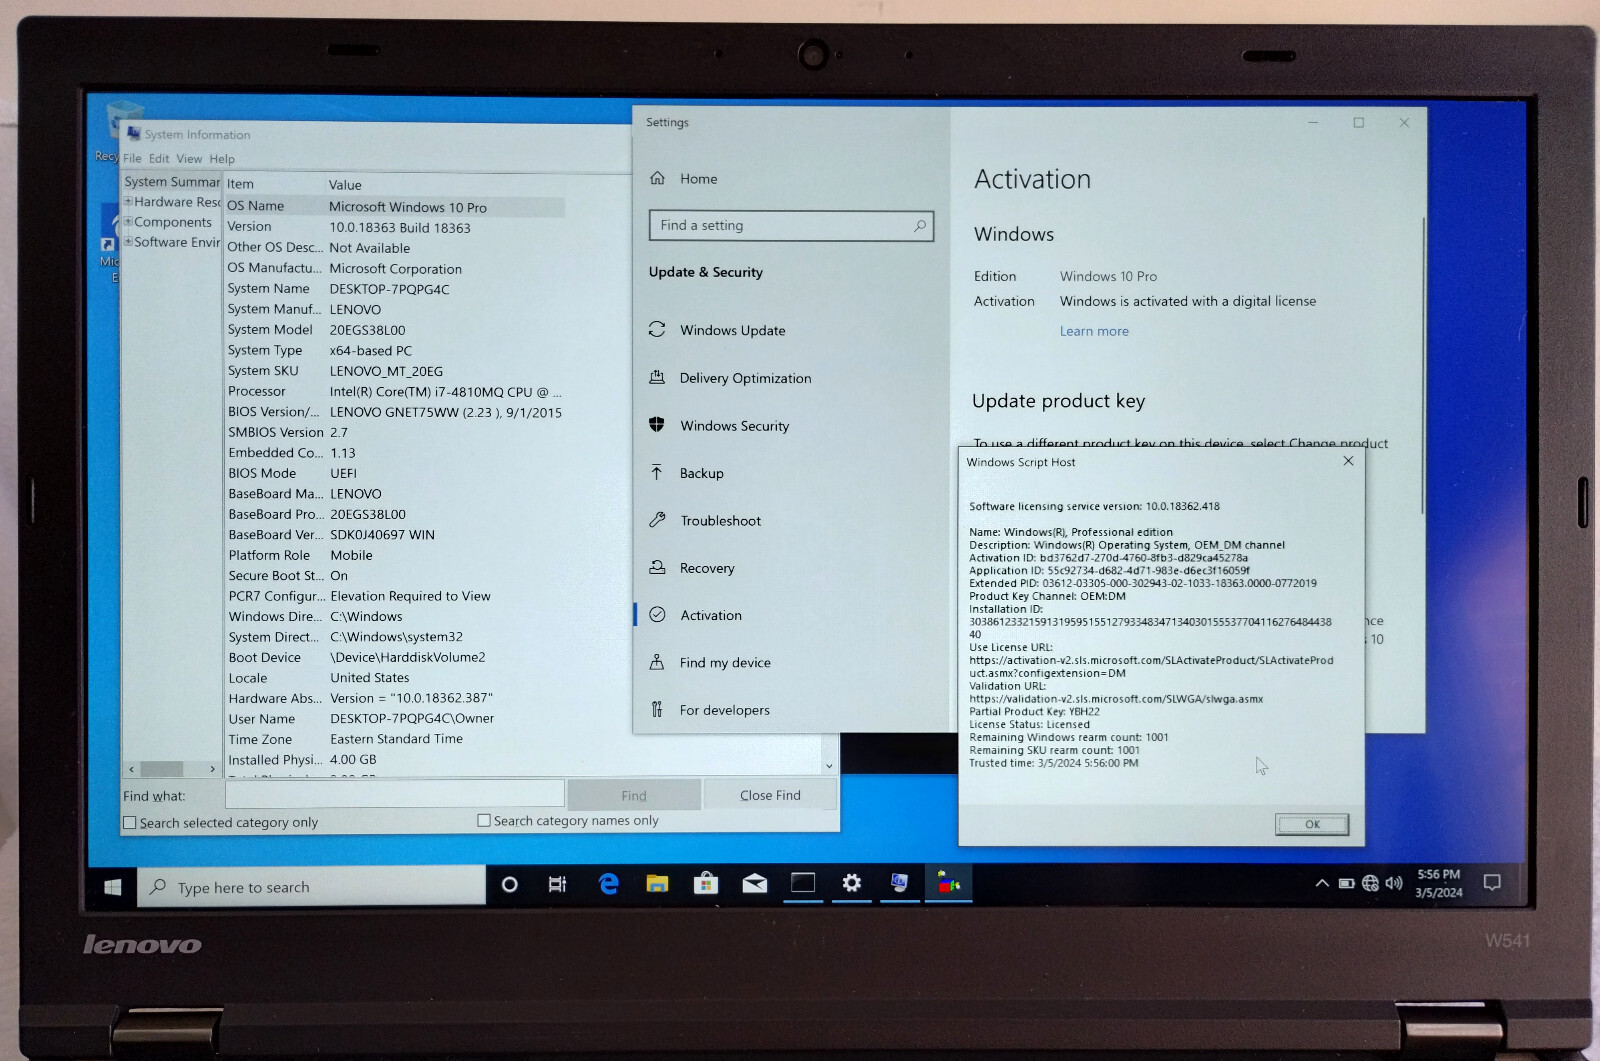Open the Windows Start menu
This screenshot has height=1061, width=1600.
tap(113, 887)
